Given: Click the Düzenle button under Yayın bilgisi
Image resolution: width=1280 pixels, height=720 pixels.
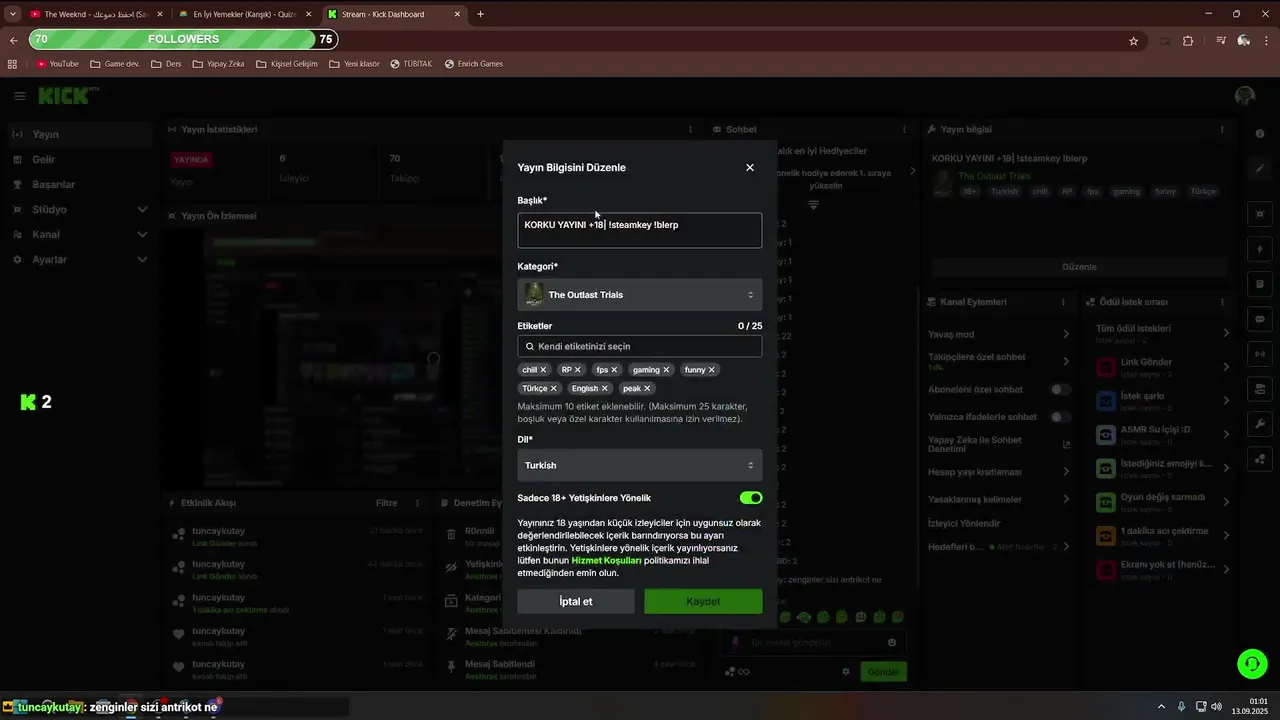Looking at the screenshot, I should tap(1079, 267).
